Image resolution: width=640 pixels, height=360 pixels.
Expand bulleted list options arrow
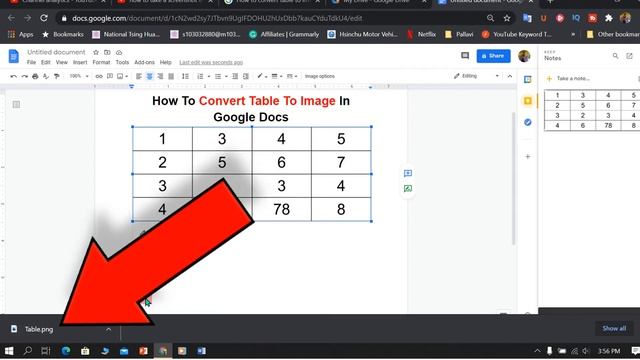(x=226, y=76)
